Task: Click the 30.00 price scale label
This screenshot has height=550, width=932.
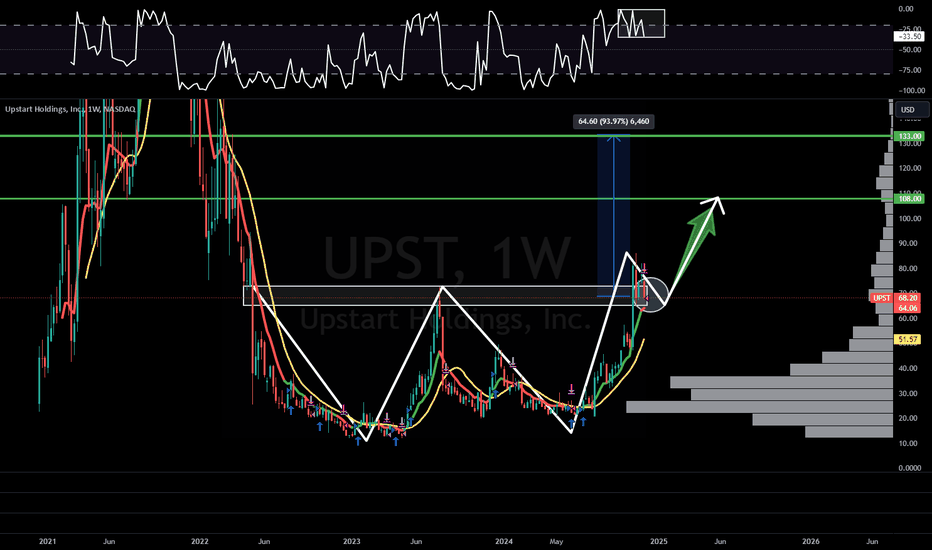Action: pos(909,393)
